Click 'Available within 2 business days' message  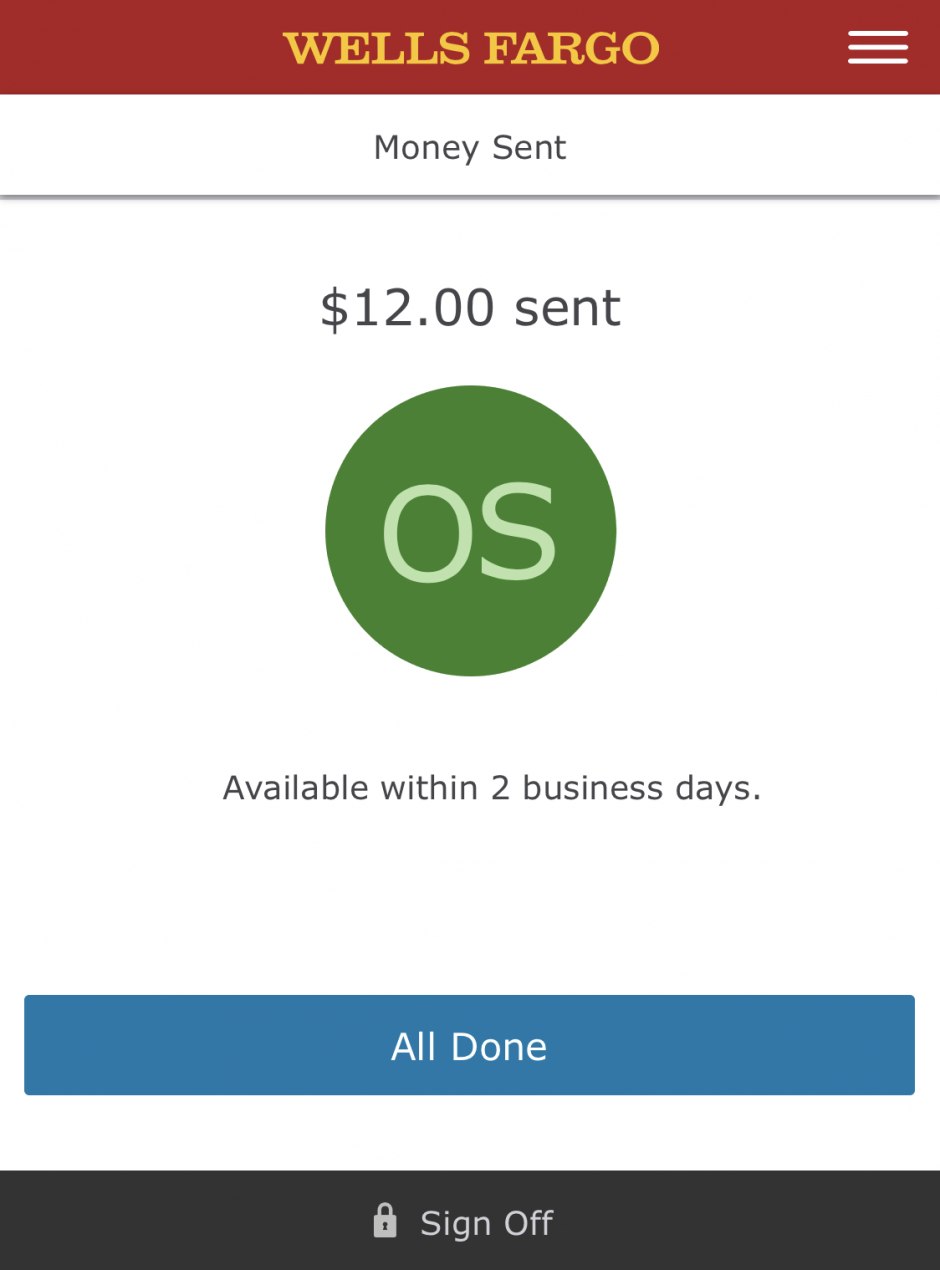[x=491, y=788]
